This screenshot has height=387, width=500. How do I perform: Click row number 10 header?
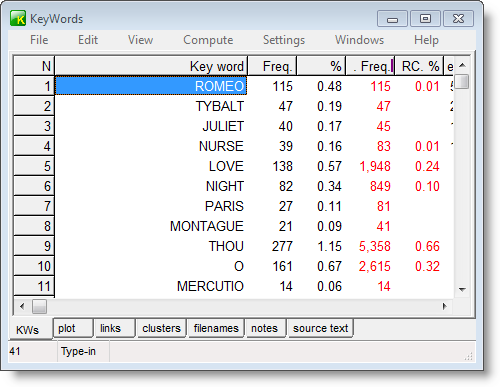(x=34, y=266)
